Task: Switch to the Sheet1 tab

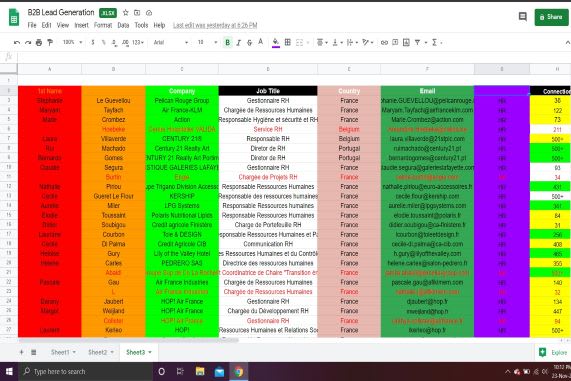Action: [x=63, y=352]
